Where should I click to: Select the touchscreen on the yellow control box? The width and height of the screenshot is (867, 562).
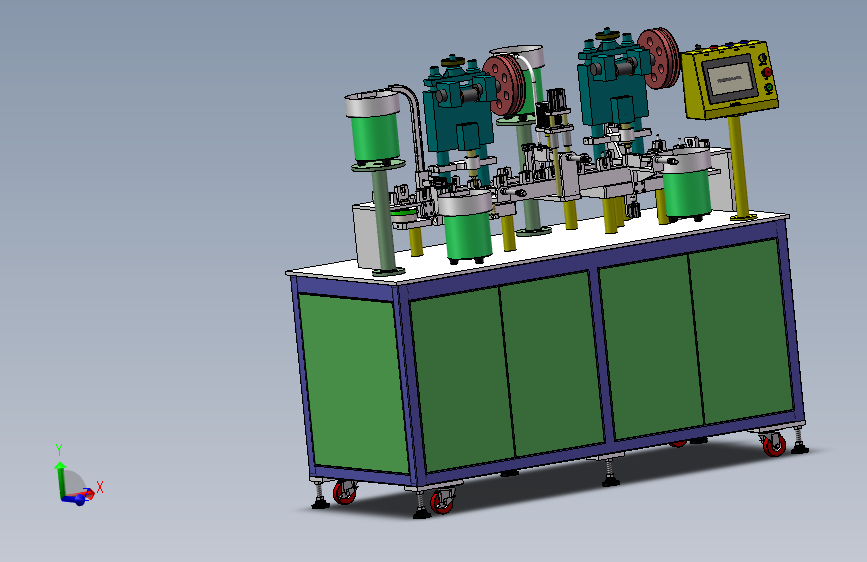pyautogui.click(x=728, y=80)
